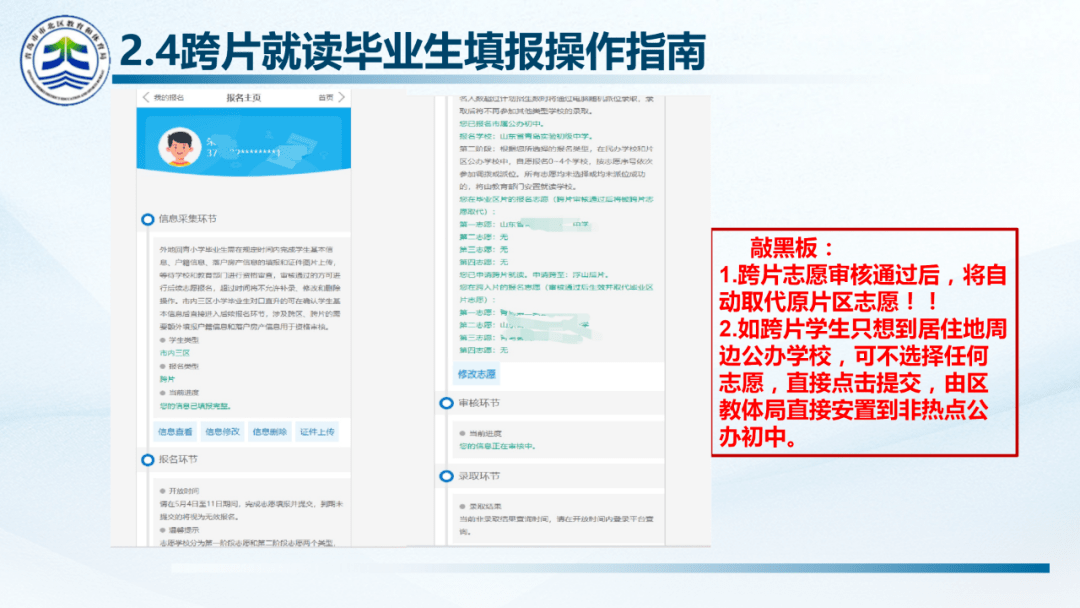Click the 您的信息已填报完整 progress indicator
This screenshot has width=1080, height=608.
pos(193,404)
